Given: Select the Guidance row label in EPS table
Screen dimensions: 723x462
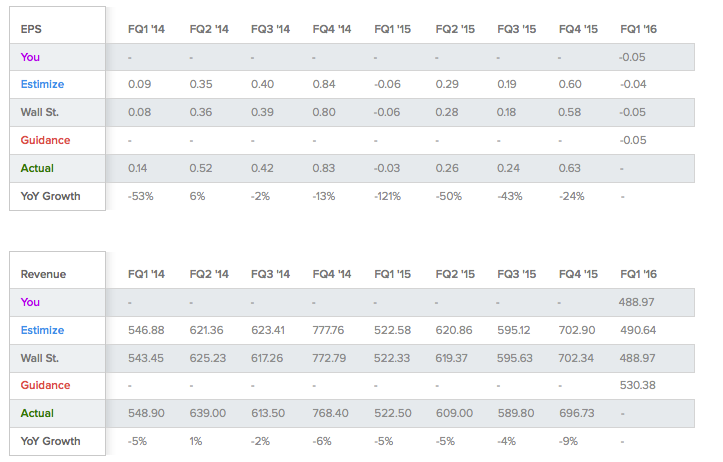Looking at the screenshot, I should point(45,140).
